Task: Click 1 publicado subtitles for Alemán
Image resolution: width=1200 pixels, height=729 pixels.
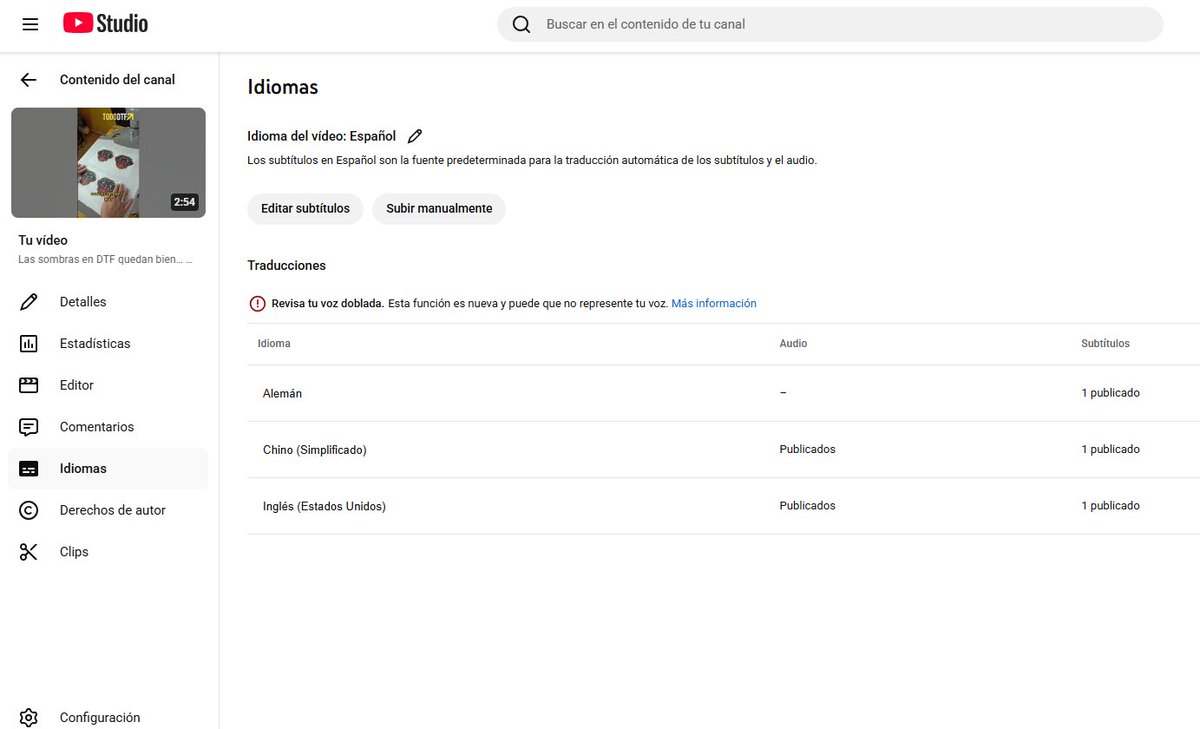Action: [1110, 394]
